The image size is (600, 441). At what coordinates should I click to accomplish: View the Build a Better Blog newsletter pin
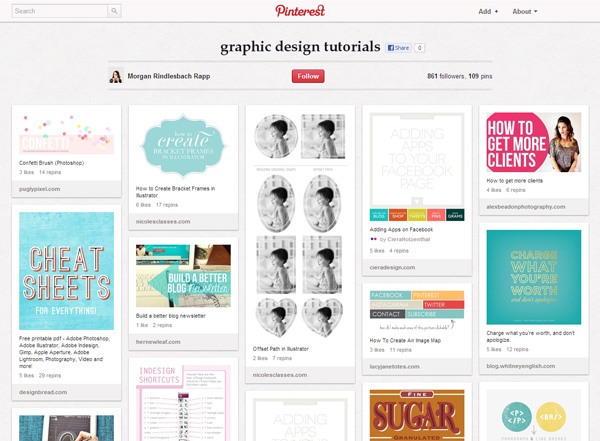[183, 275]
